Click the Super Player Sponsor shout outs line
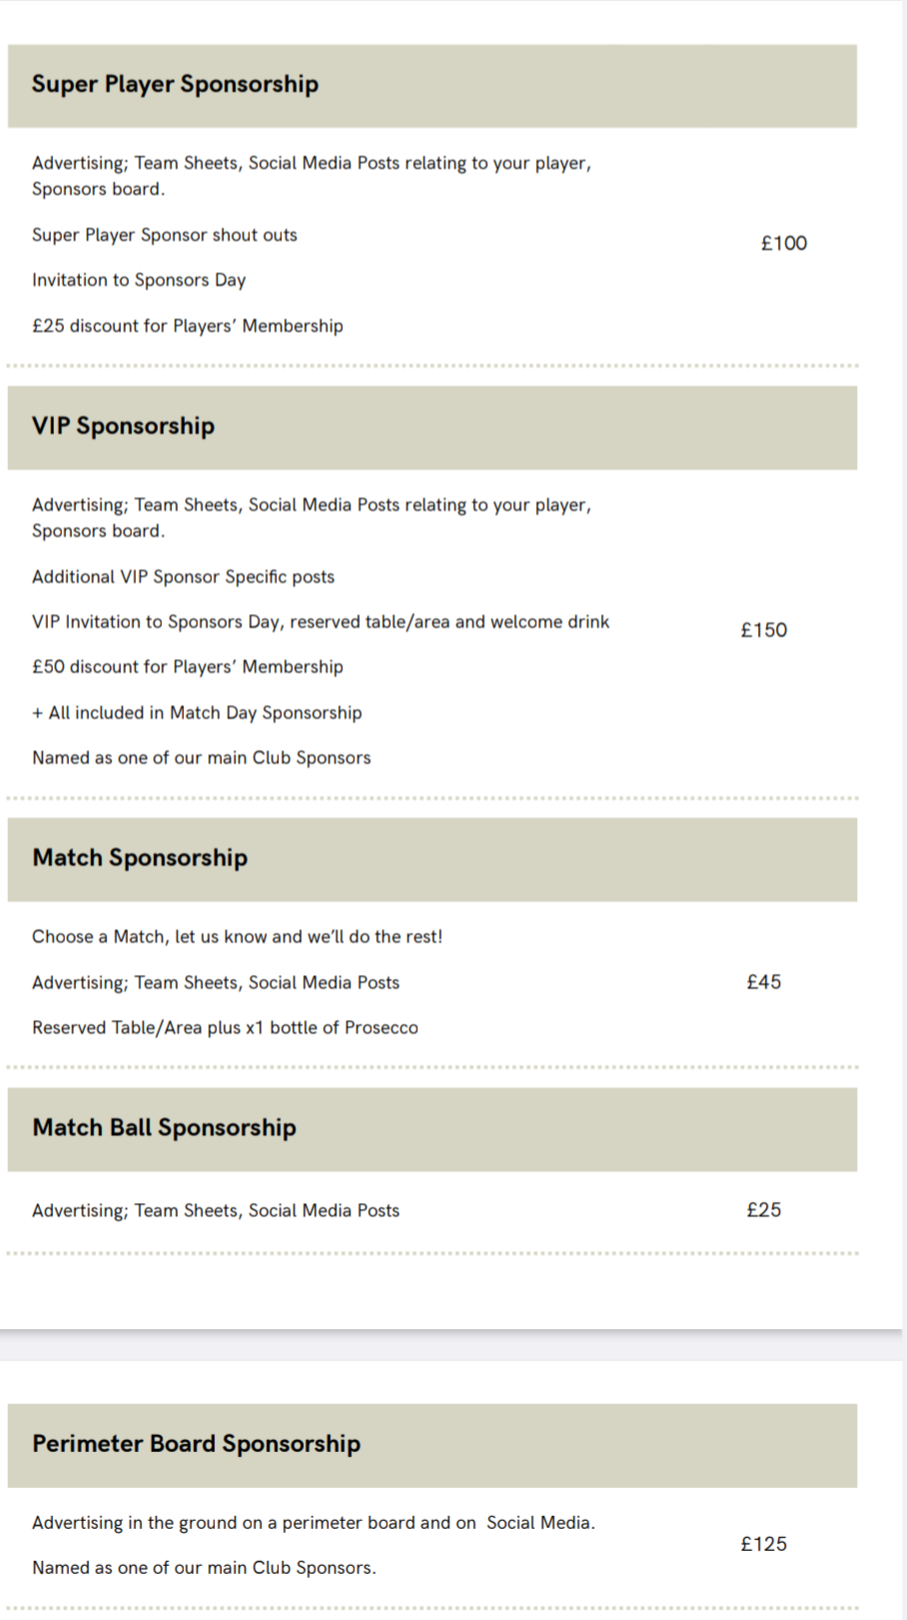 click(165, 235)
